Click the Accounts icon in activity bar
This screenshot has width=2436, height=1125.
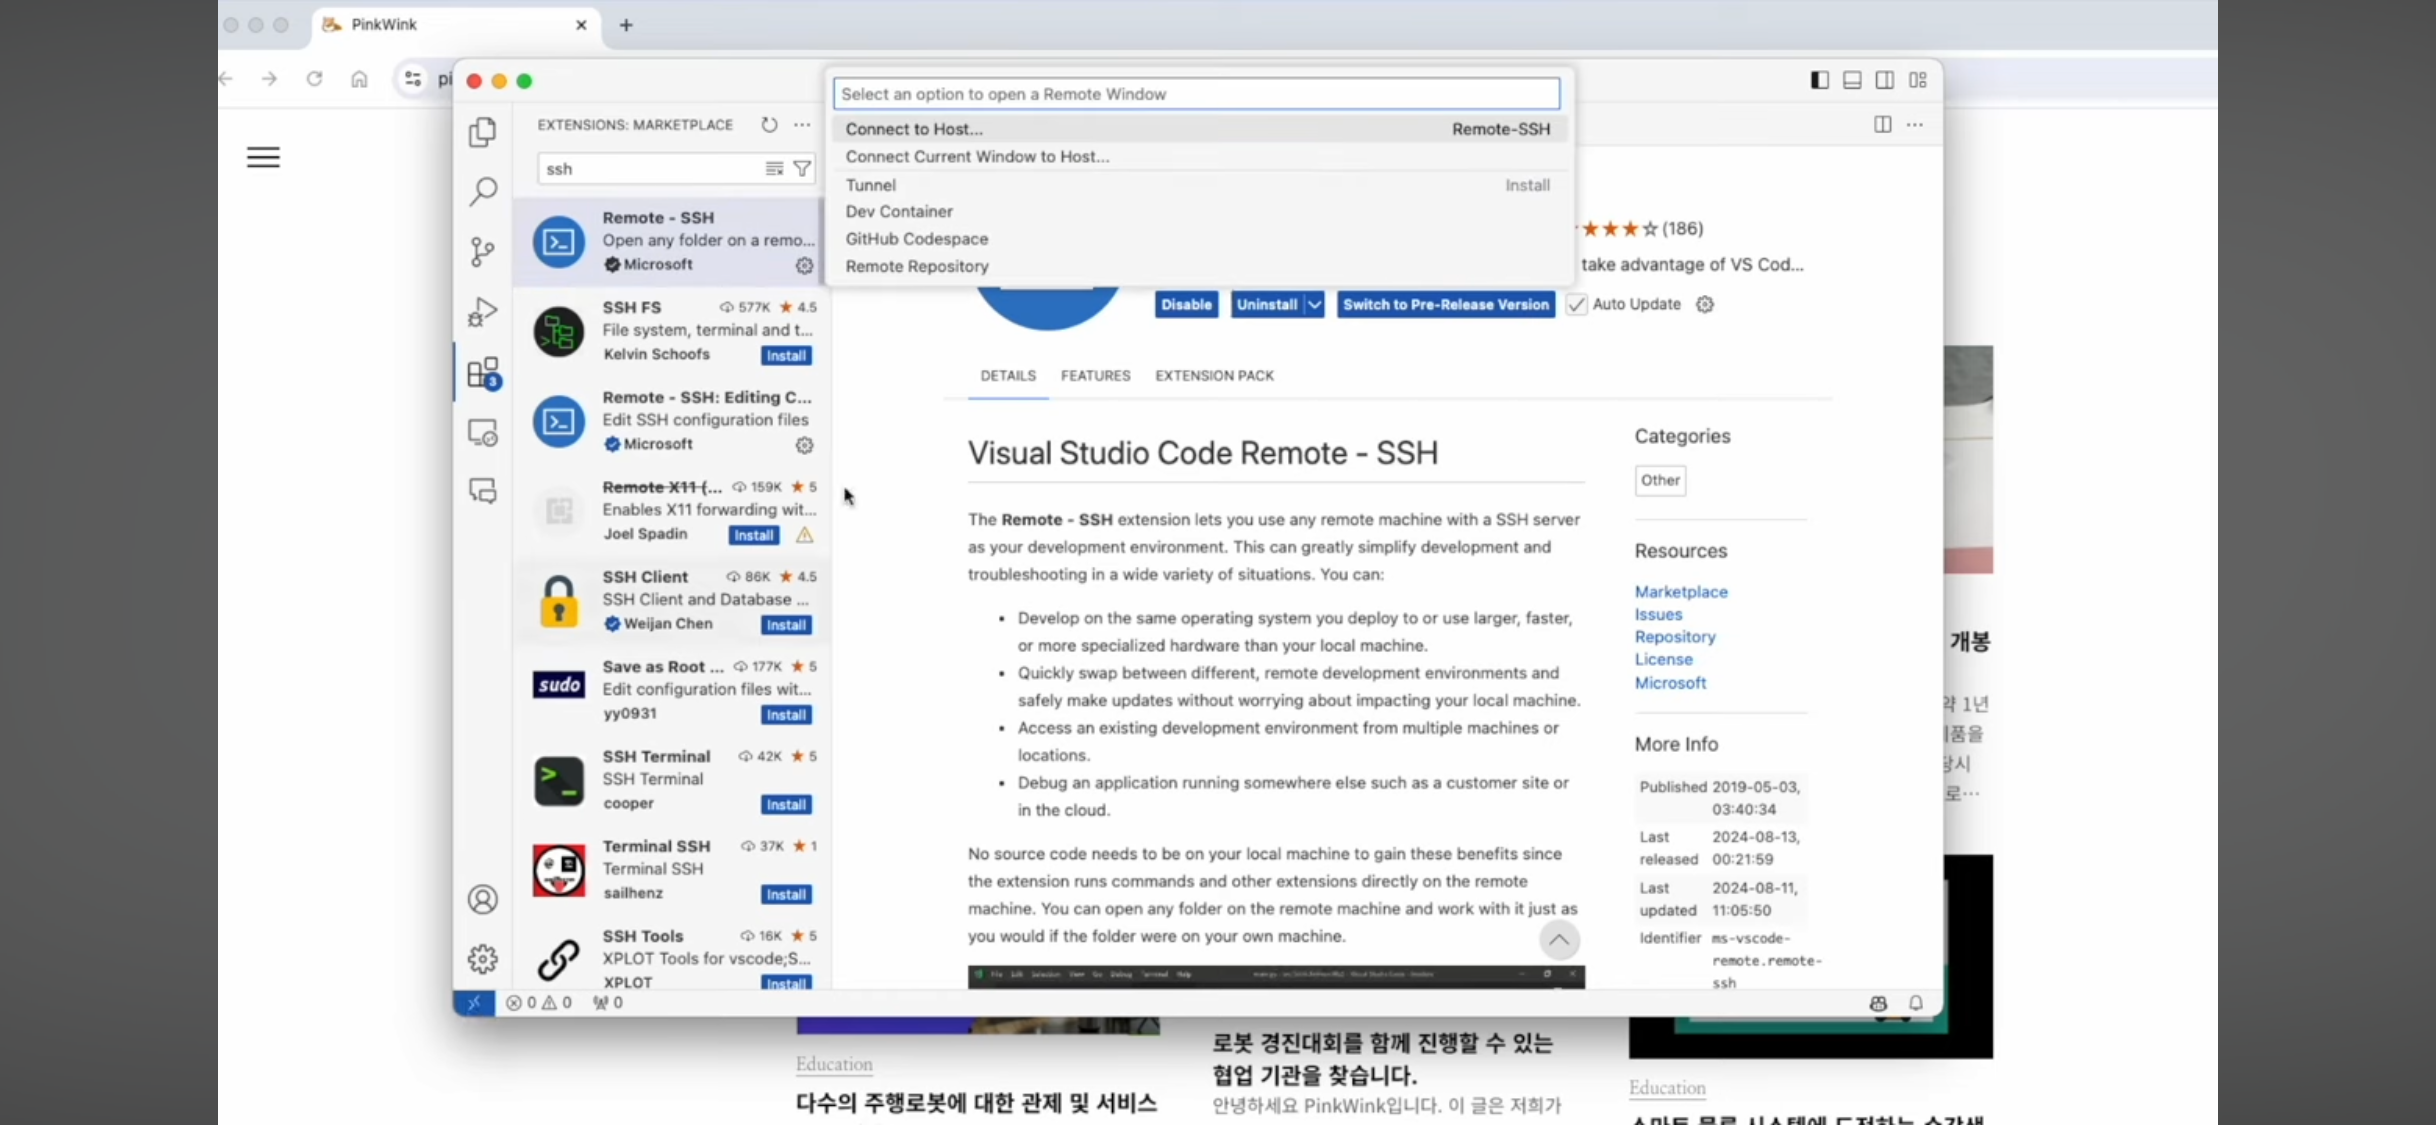pyautogui.click(x=482, y=899)
